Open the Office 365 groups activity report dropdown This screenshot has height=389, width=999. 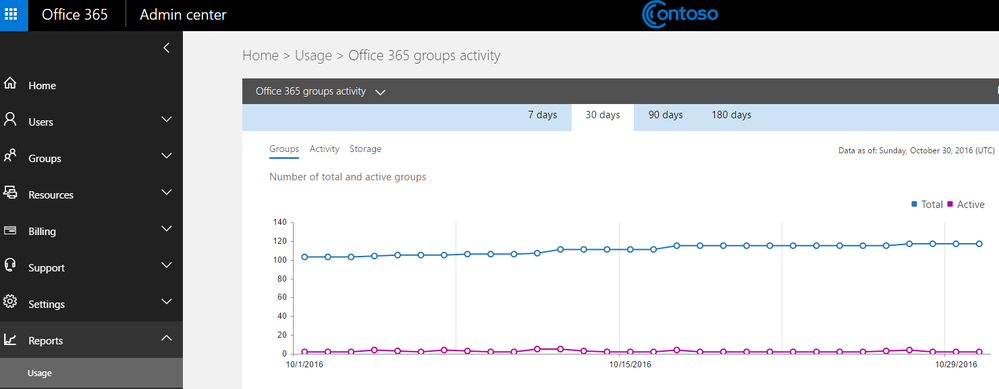click(x=320, y=92)
